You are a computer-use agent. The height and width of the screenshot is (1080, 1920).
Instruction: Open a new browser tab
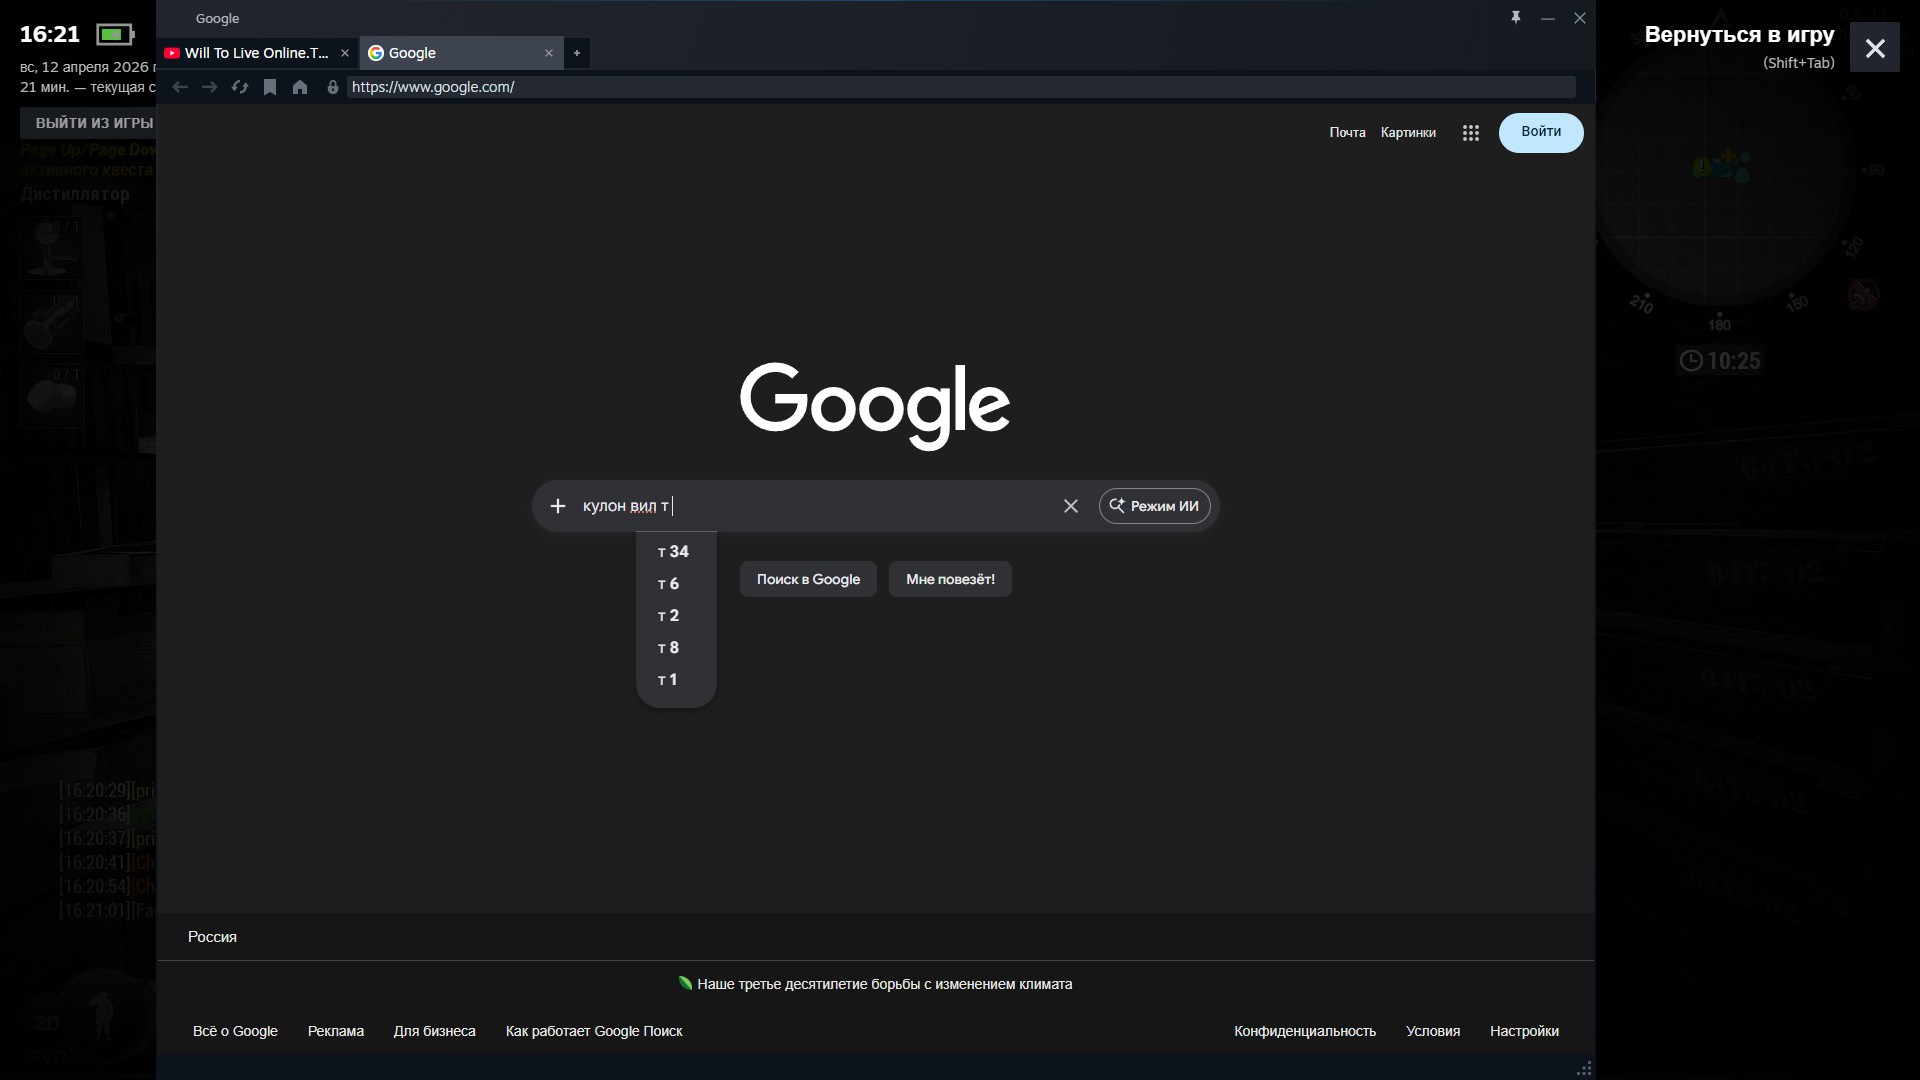[x=577, y=53]
